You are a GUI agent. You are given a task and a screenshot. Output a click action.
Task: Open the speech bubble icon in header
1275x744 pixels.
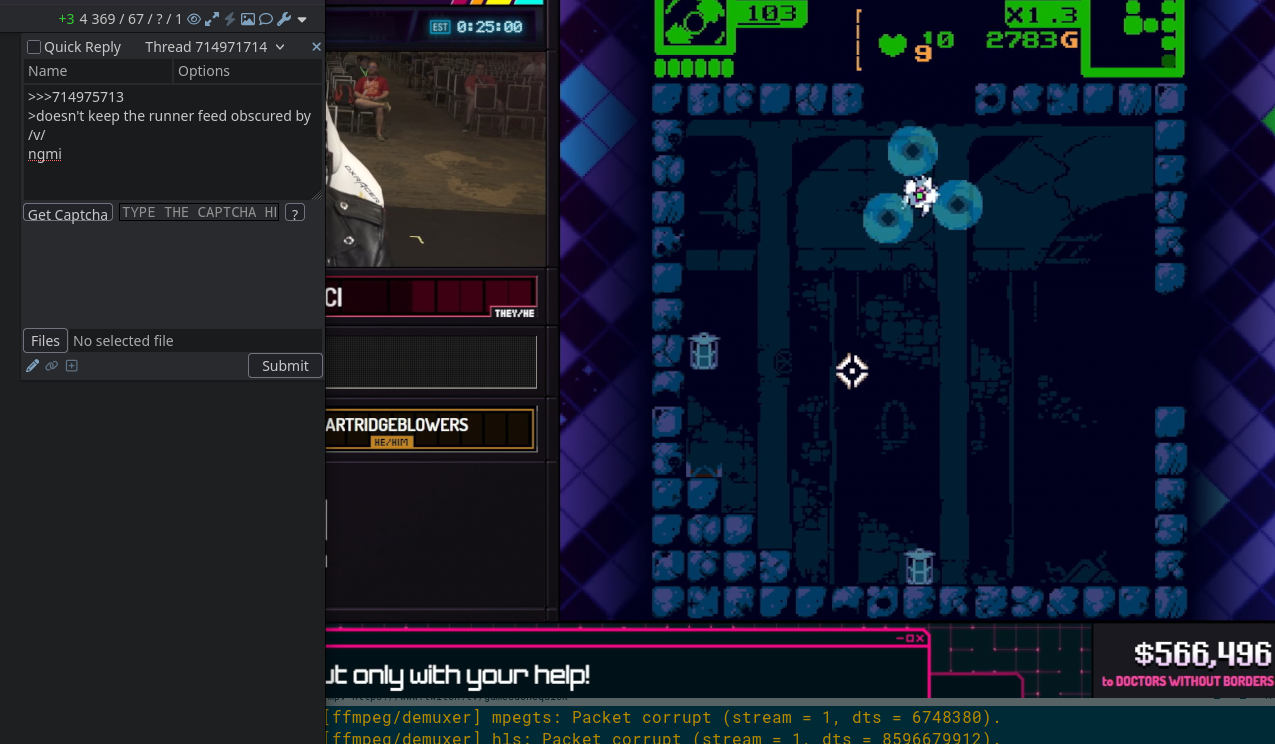click(x=266, y=19)
